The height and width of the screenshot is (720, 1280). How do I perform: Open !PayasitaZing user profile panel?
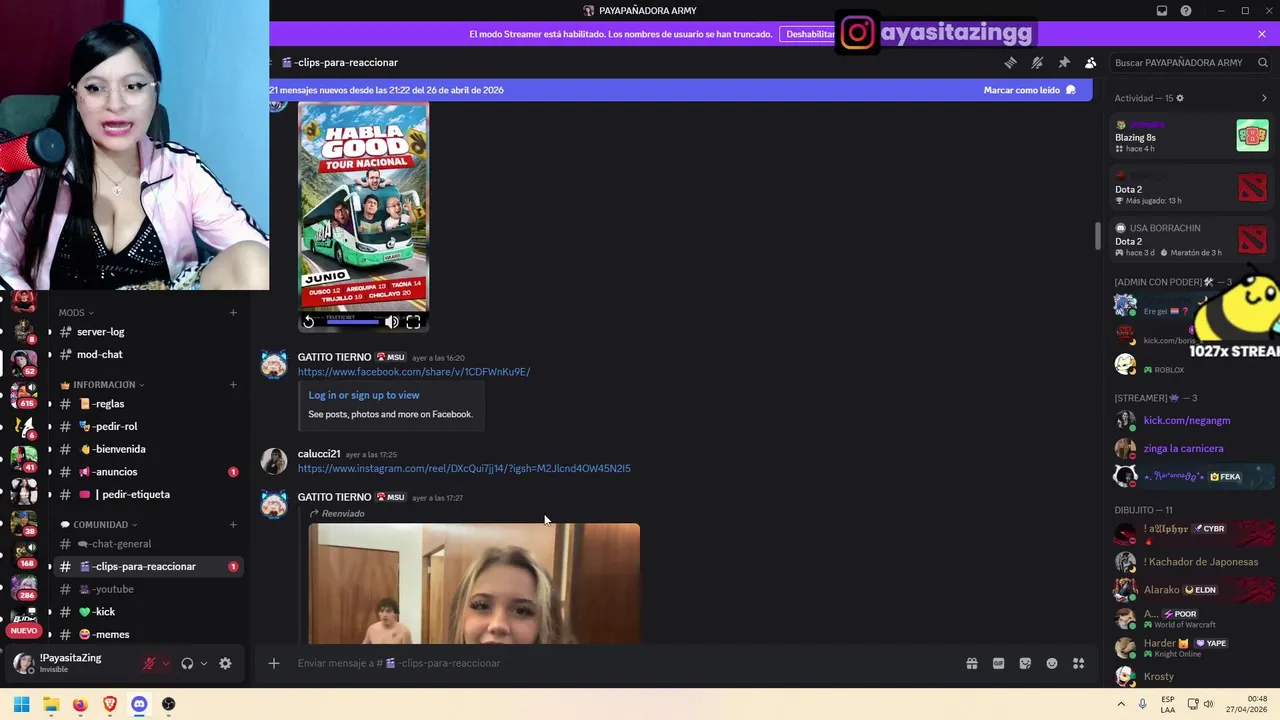coord(70,663)
